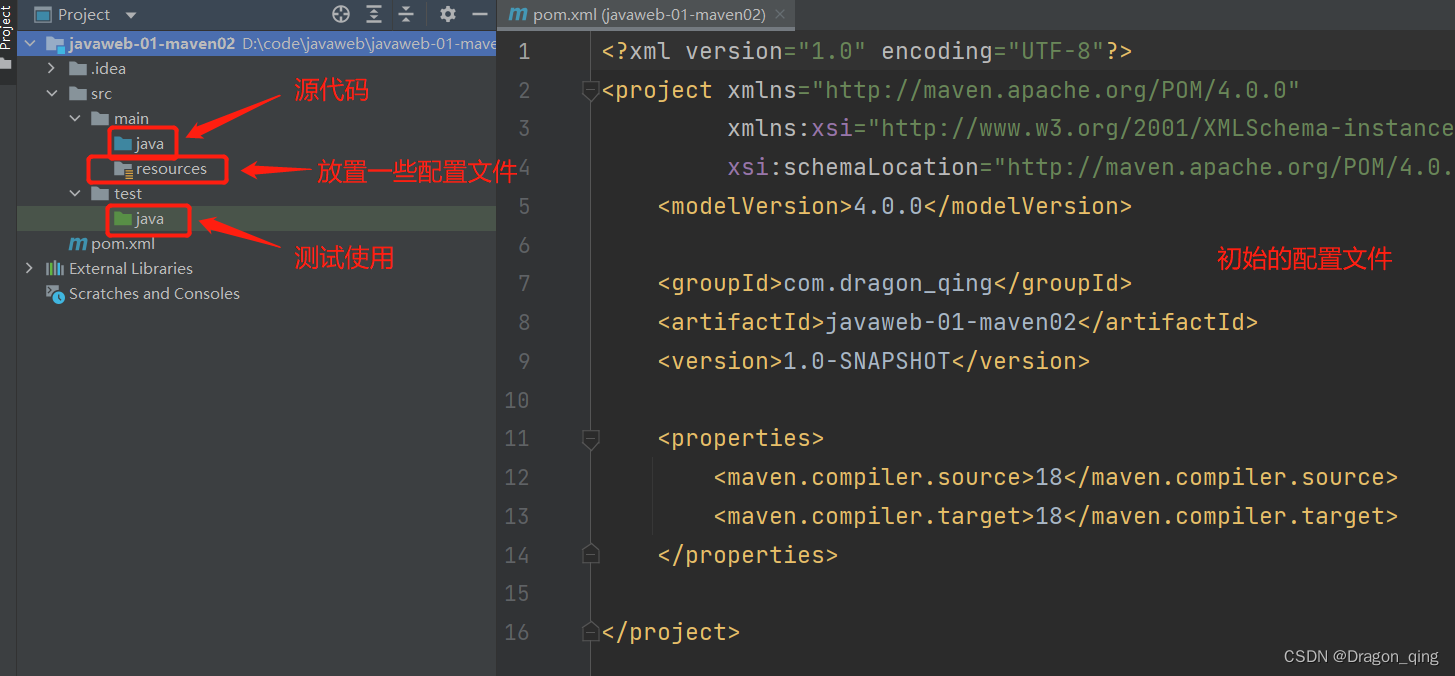Viewport: 1455px width, 676px height.
Task: Click the xml version declaration line
Action: point(867,51)
